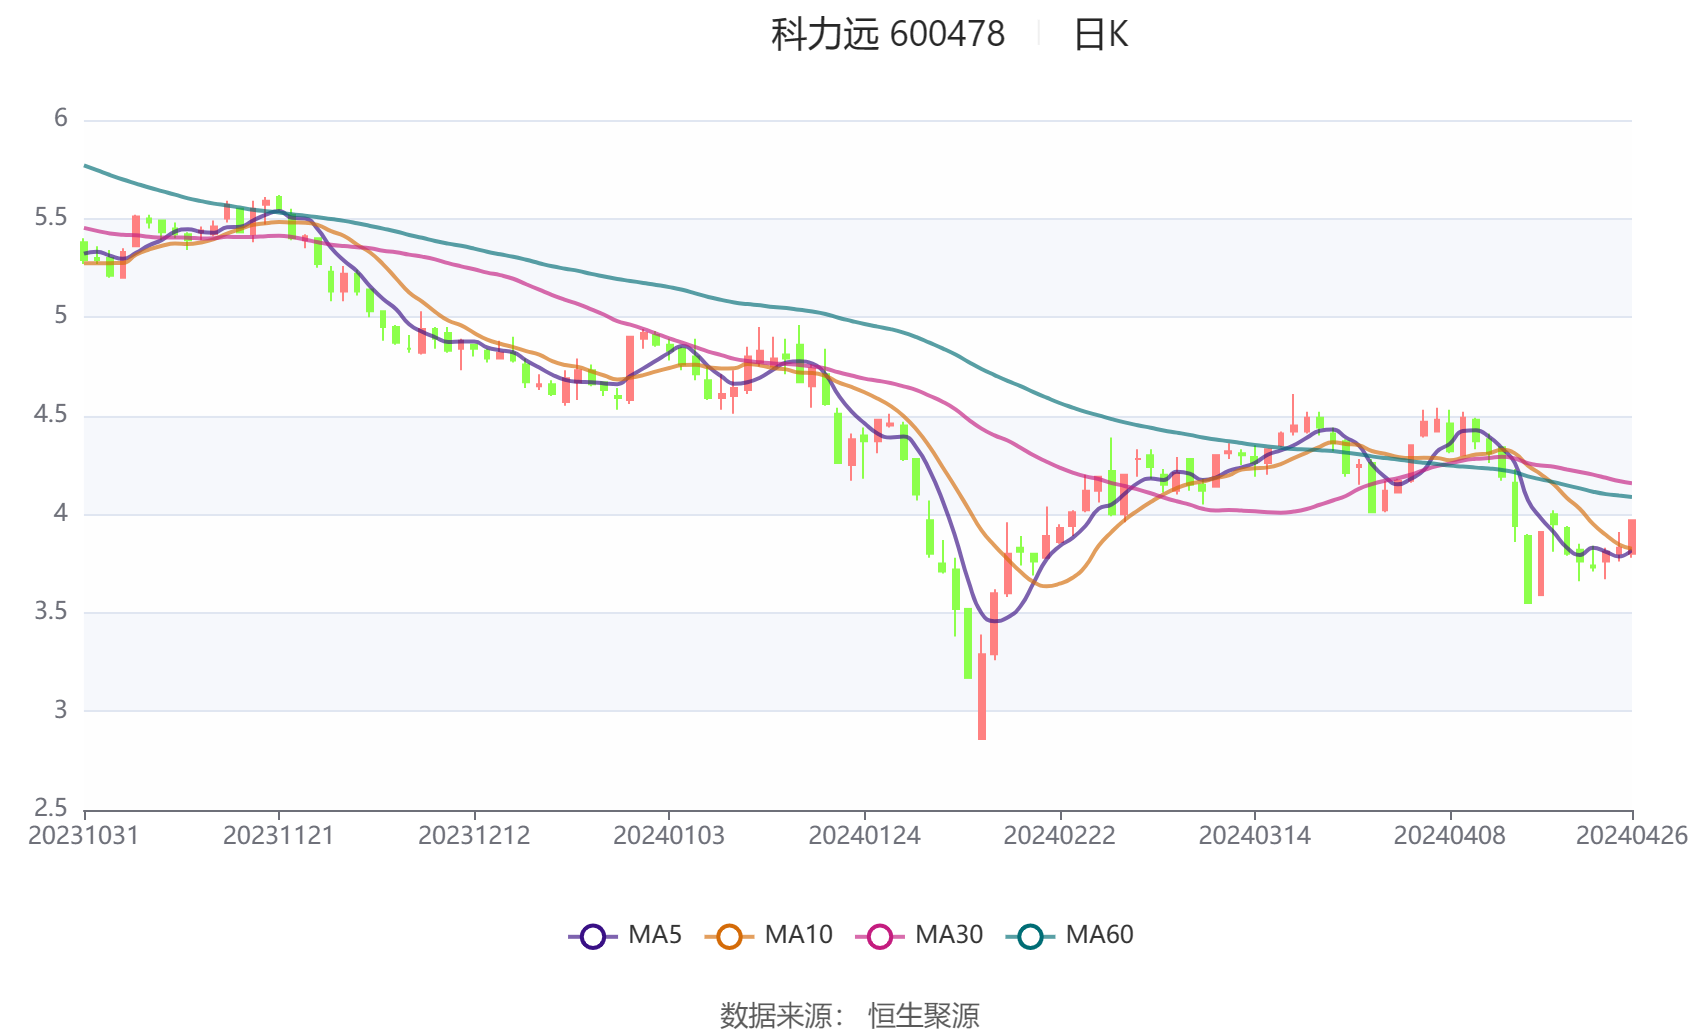The width and height of the screenshot is (1700, 1034).
Task: Toggle the MA30 legend series
Action: 919,935
